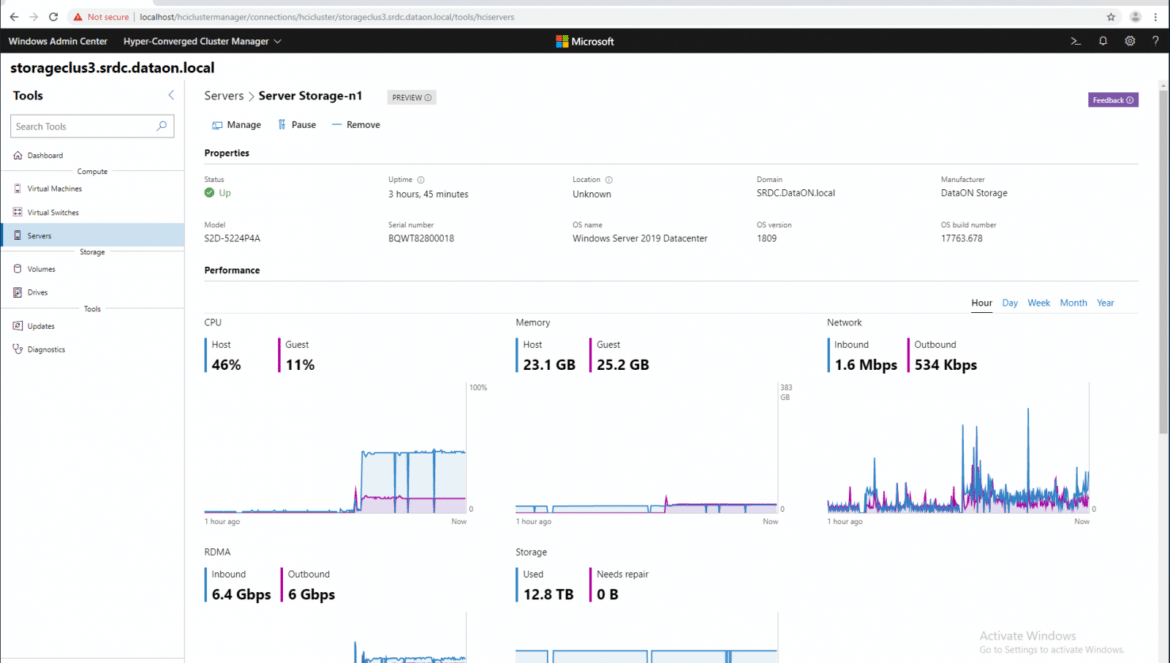This screenshot has width=1170, height=663.
Task: Click the Virtual Switches icon
Action: point(18,212)
